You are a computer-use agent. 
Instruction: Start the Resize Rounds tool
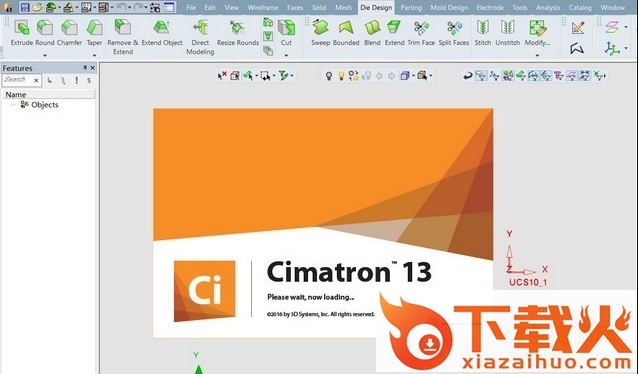pyautogui.click(x=238, y=33)
